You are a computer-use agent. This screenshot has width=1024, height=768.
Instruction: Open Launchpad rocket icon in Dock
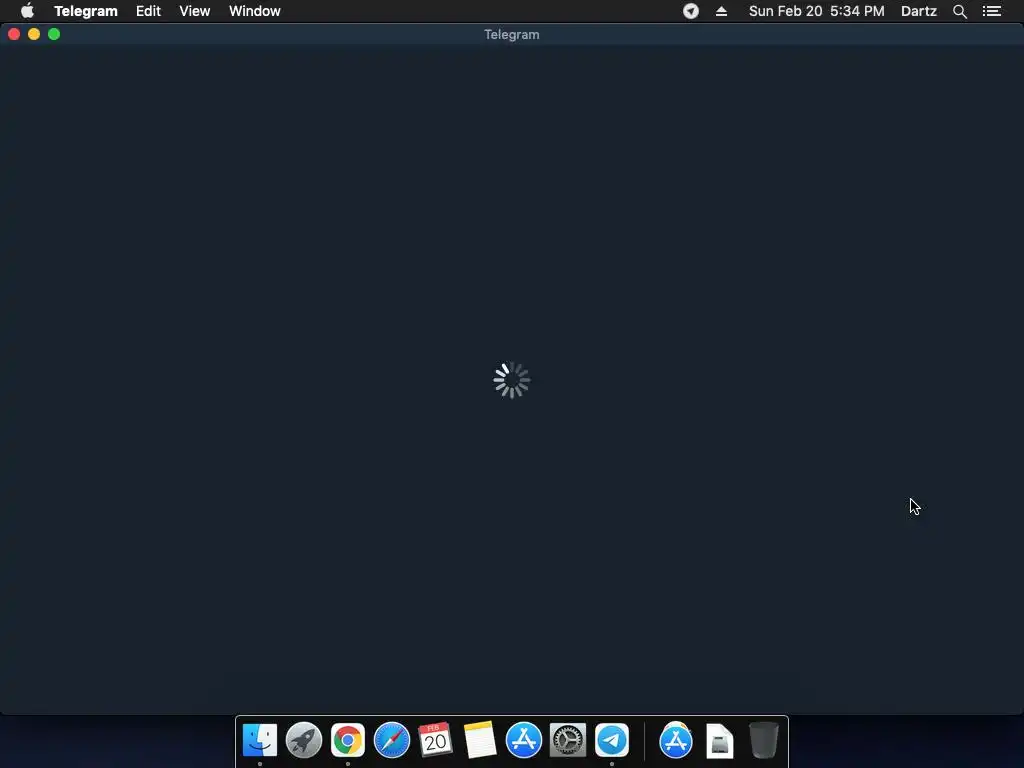click(x=304, y=740)
